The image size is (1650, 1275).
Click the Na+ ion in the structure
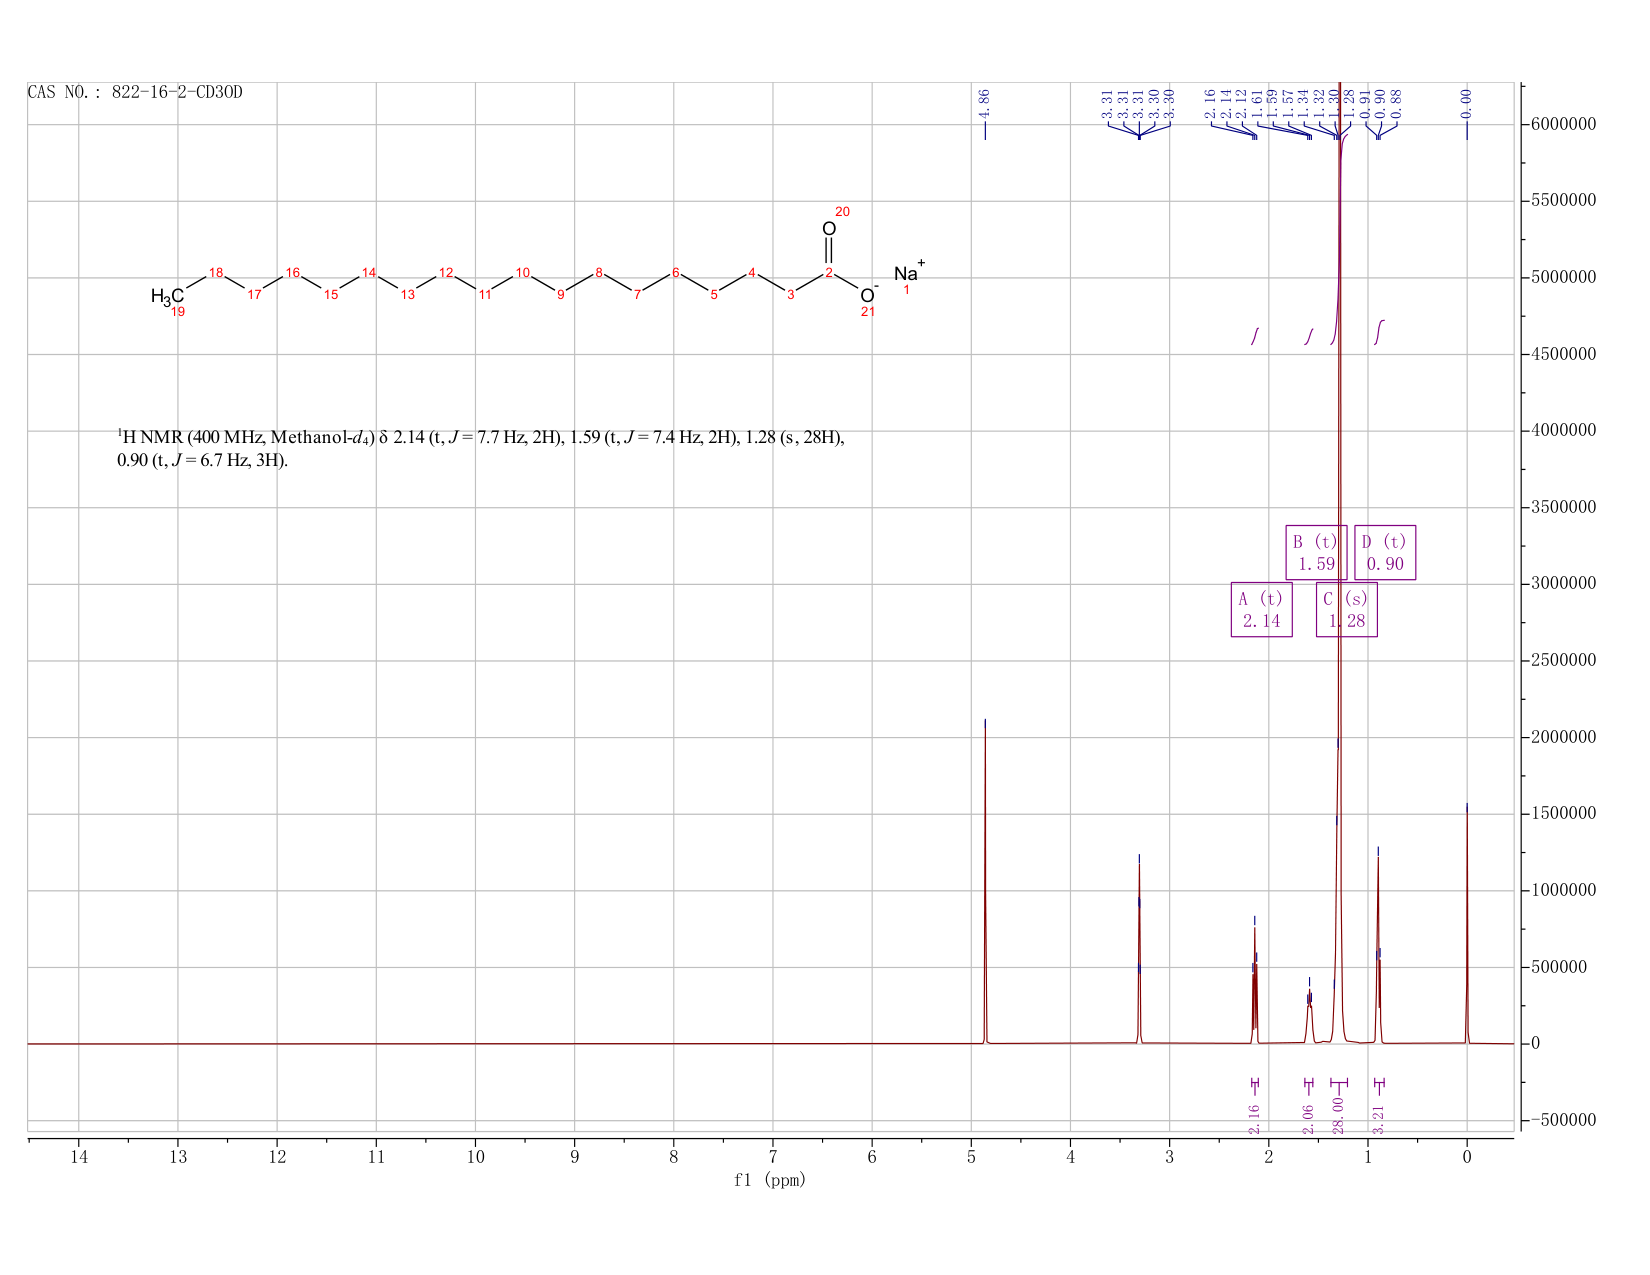909,272
